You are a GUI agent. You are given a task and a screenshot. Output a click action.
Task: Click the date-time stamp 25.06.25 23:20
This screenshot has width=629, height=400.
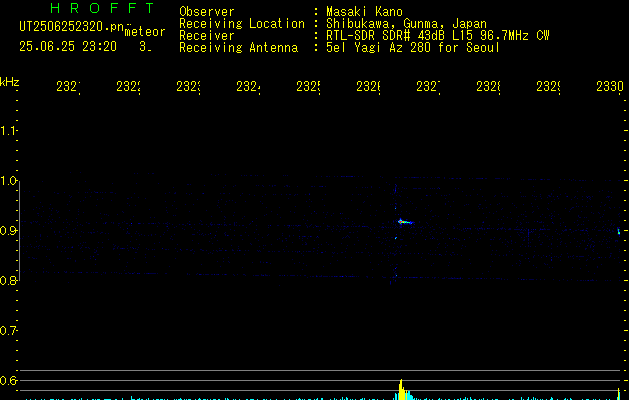click(x=68, y=47)
